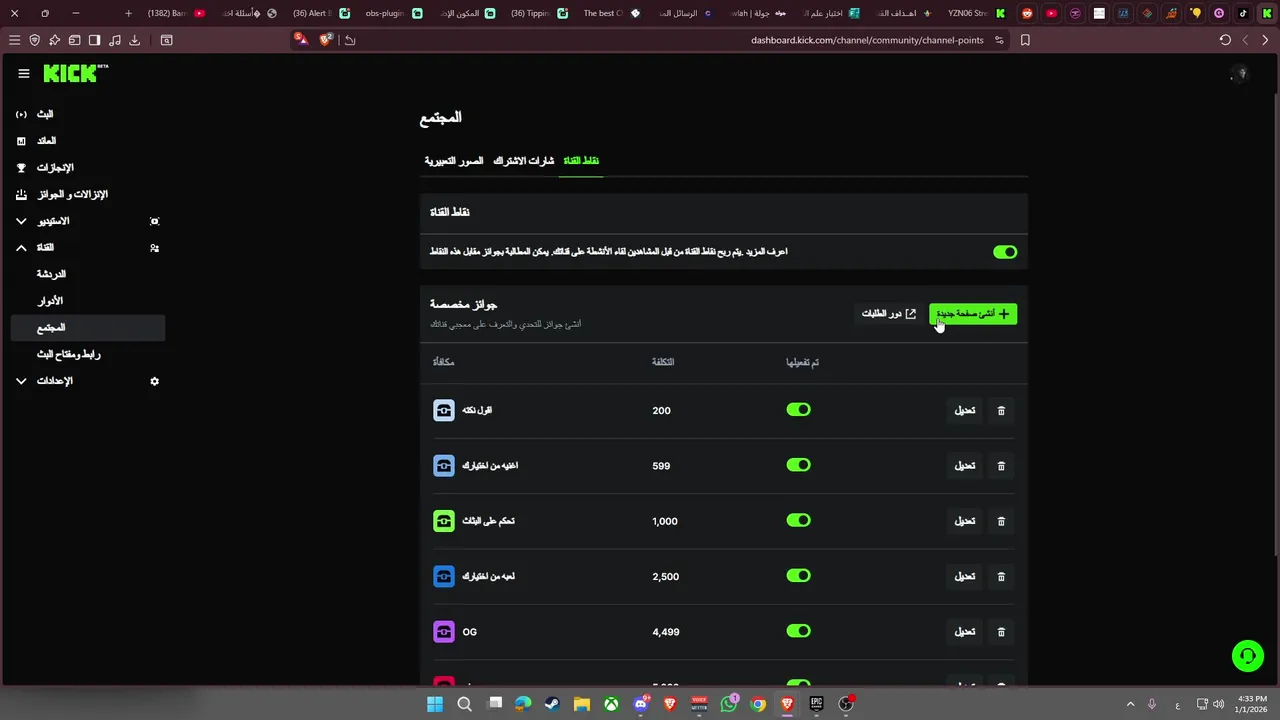Edit the 200-point reward
The height and width of the screenshot is (720, 1280).
(x=964, y=410)
